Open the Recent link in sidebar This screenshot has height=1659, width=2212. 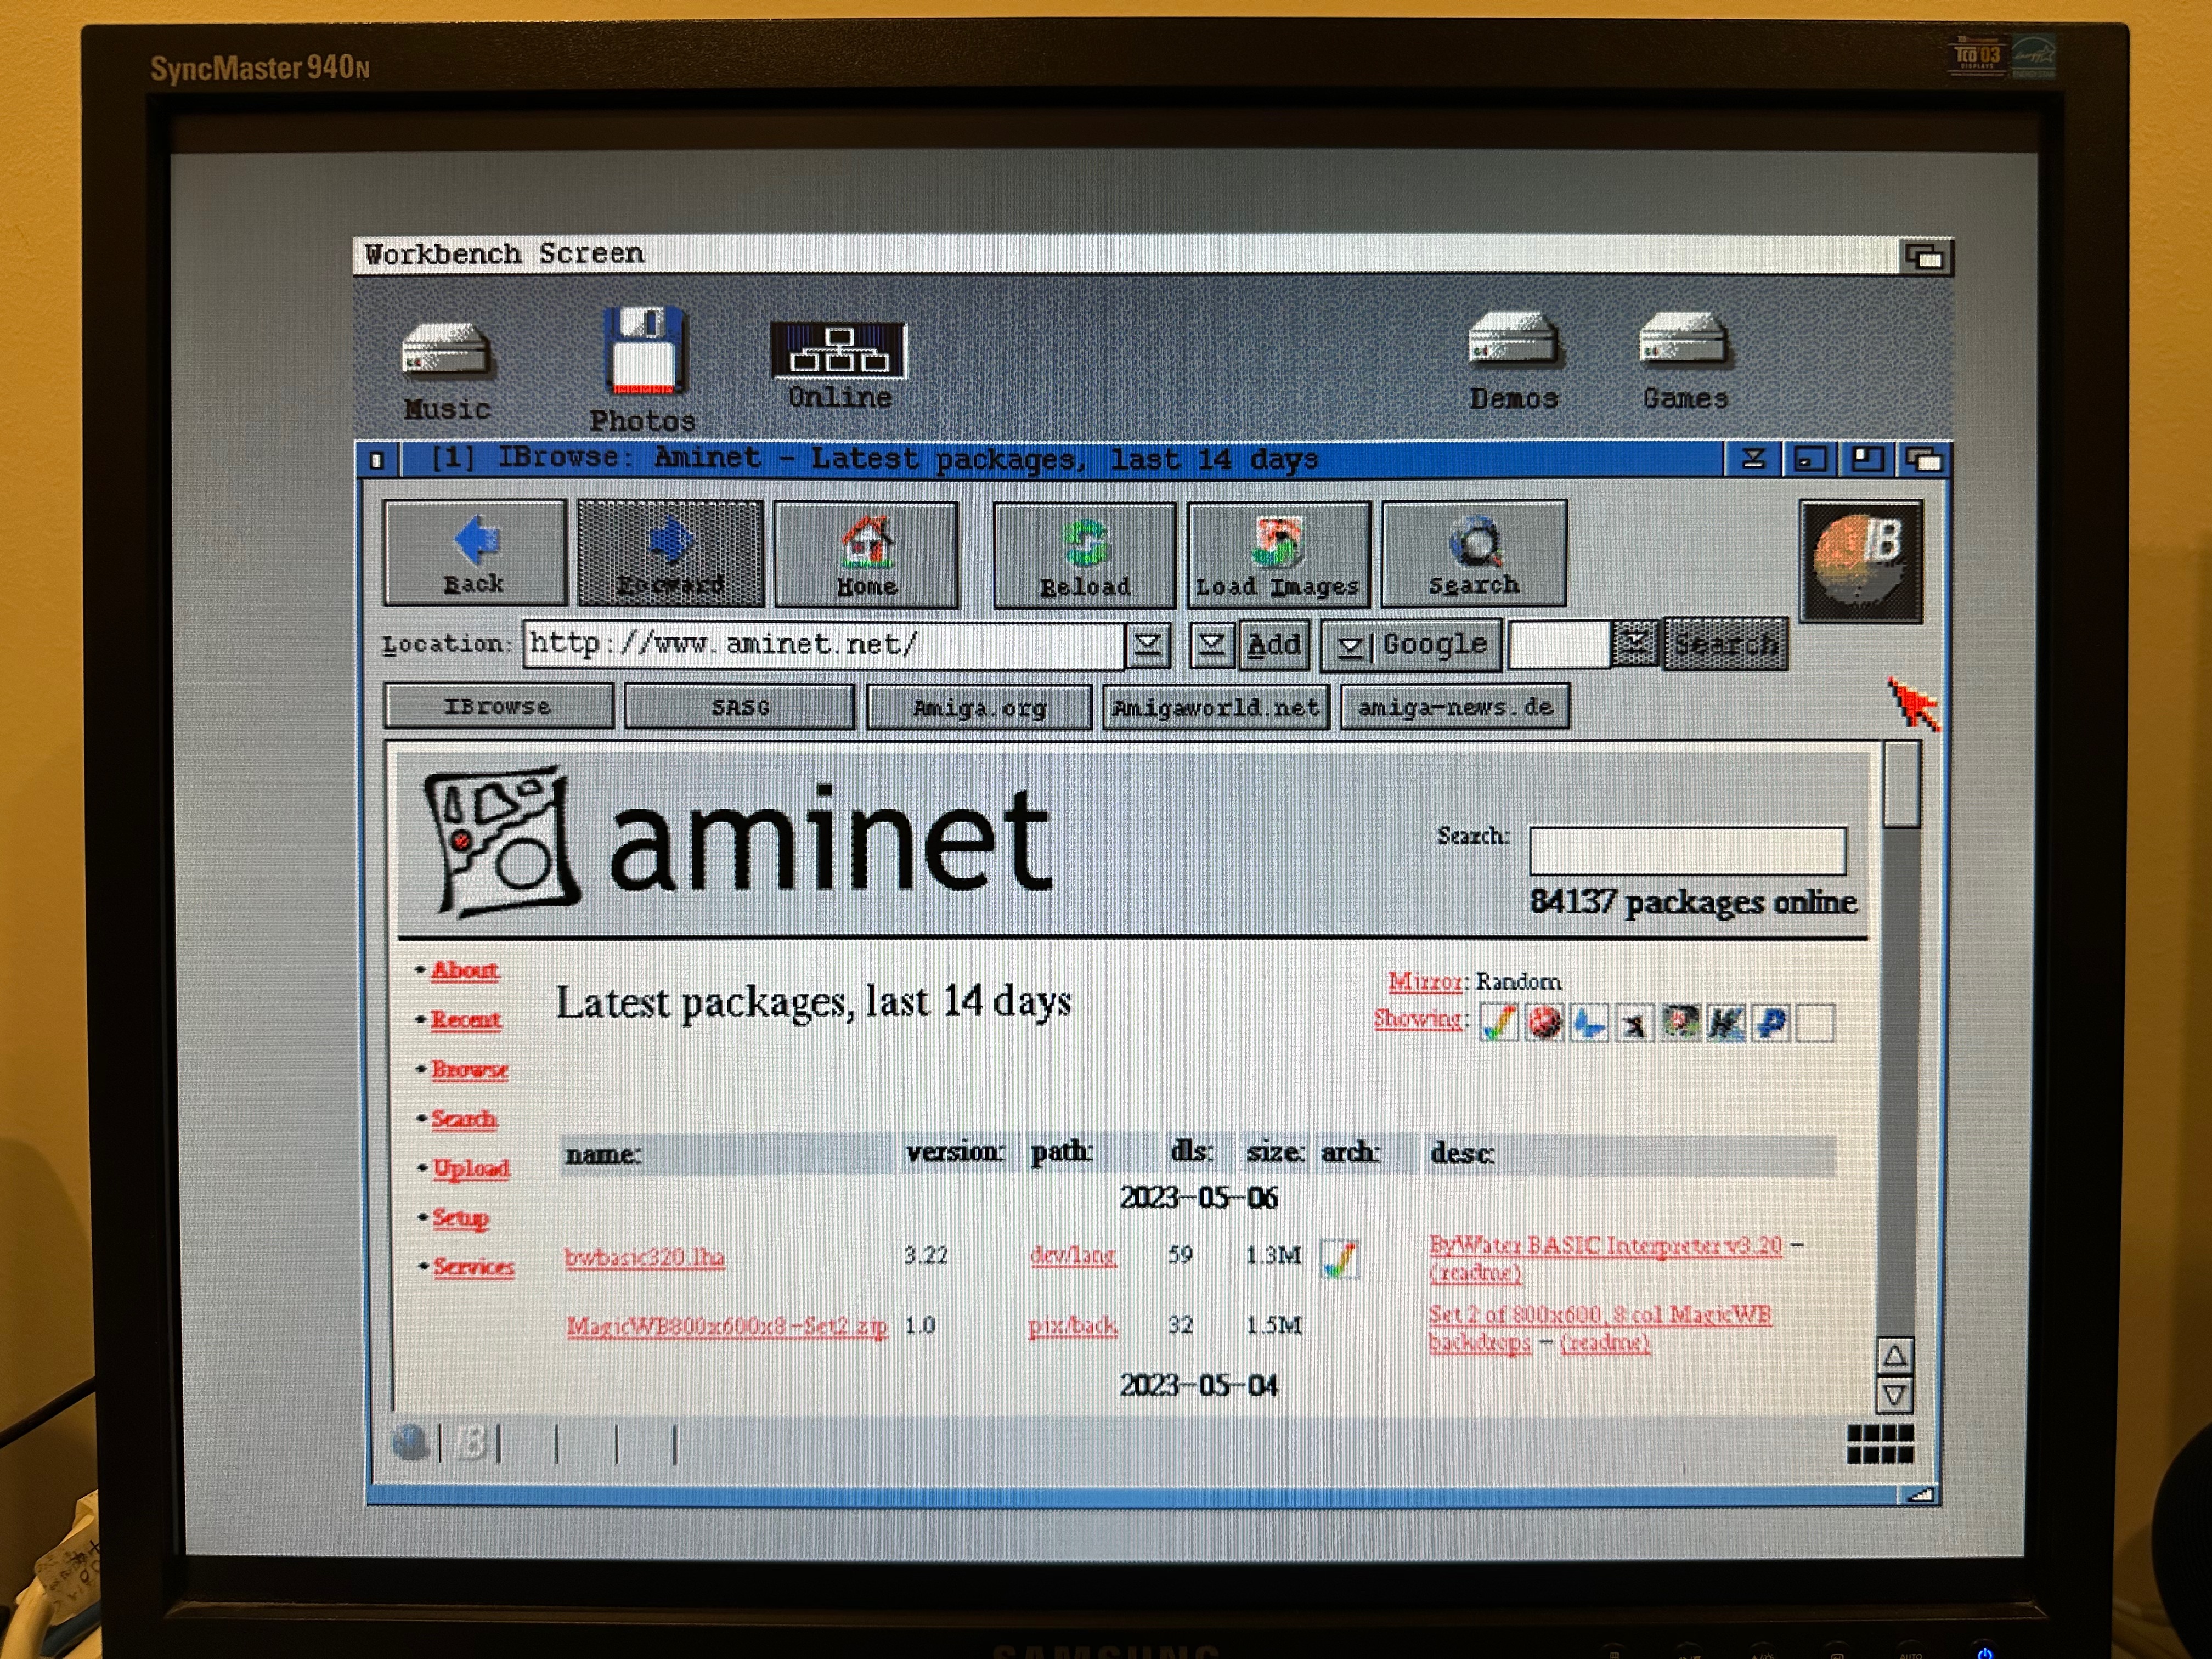coord(466,1020)
